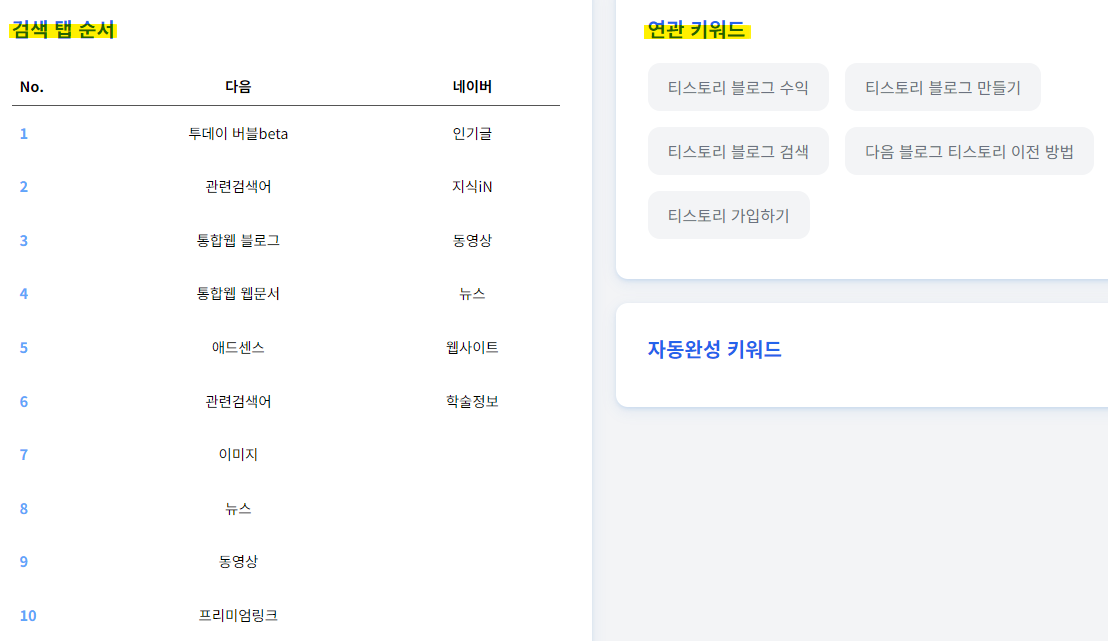Click "프리미엄링크" at the bottom of the table

coord(240,615)
